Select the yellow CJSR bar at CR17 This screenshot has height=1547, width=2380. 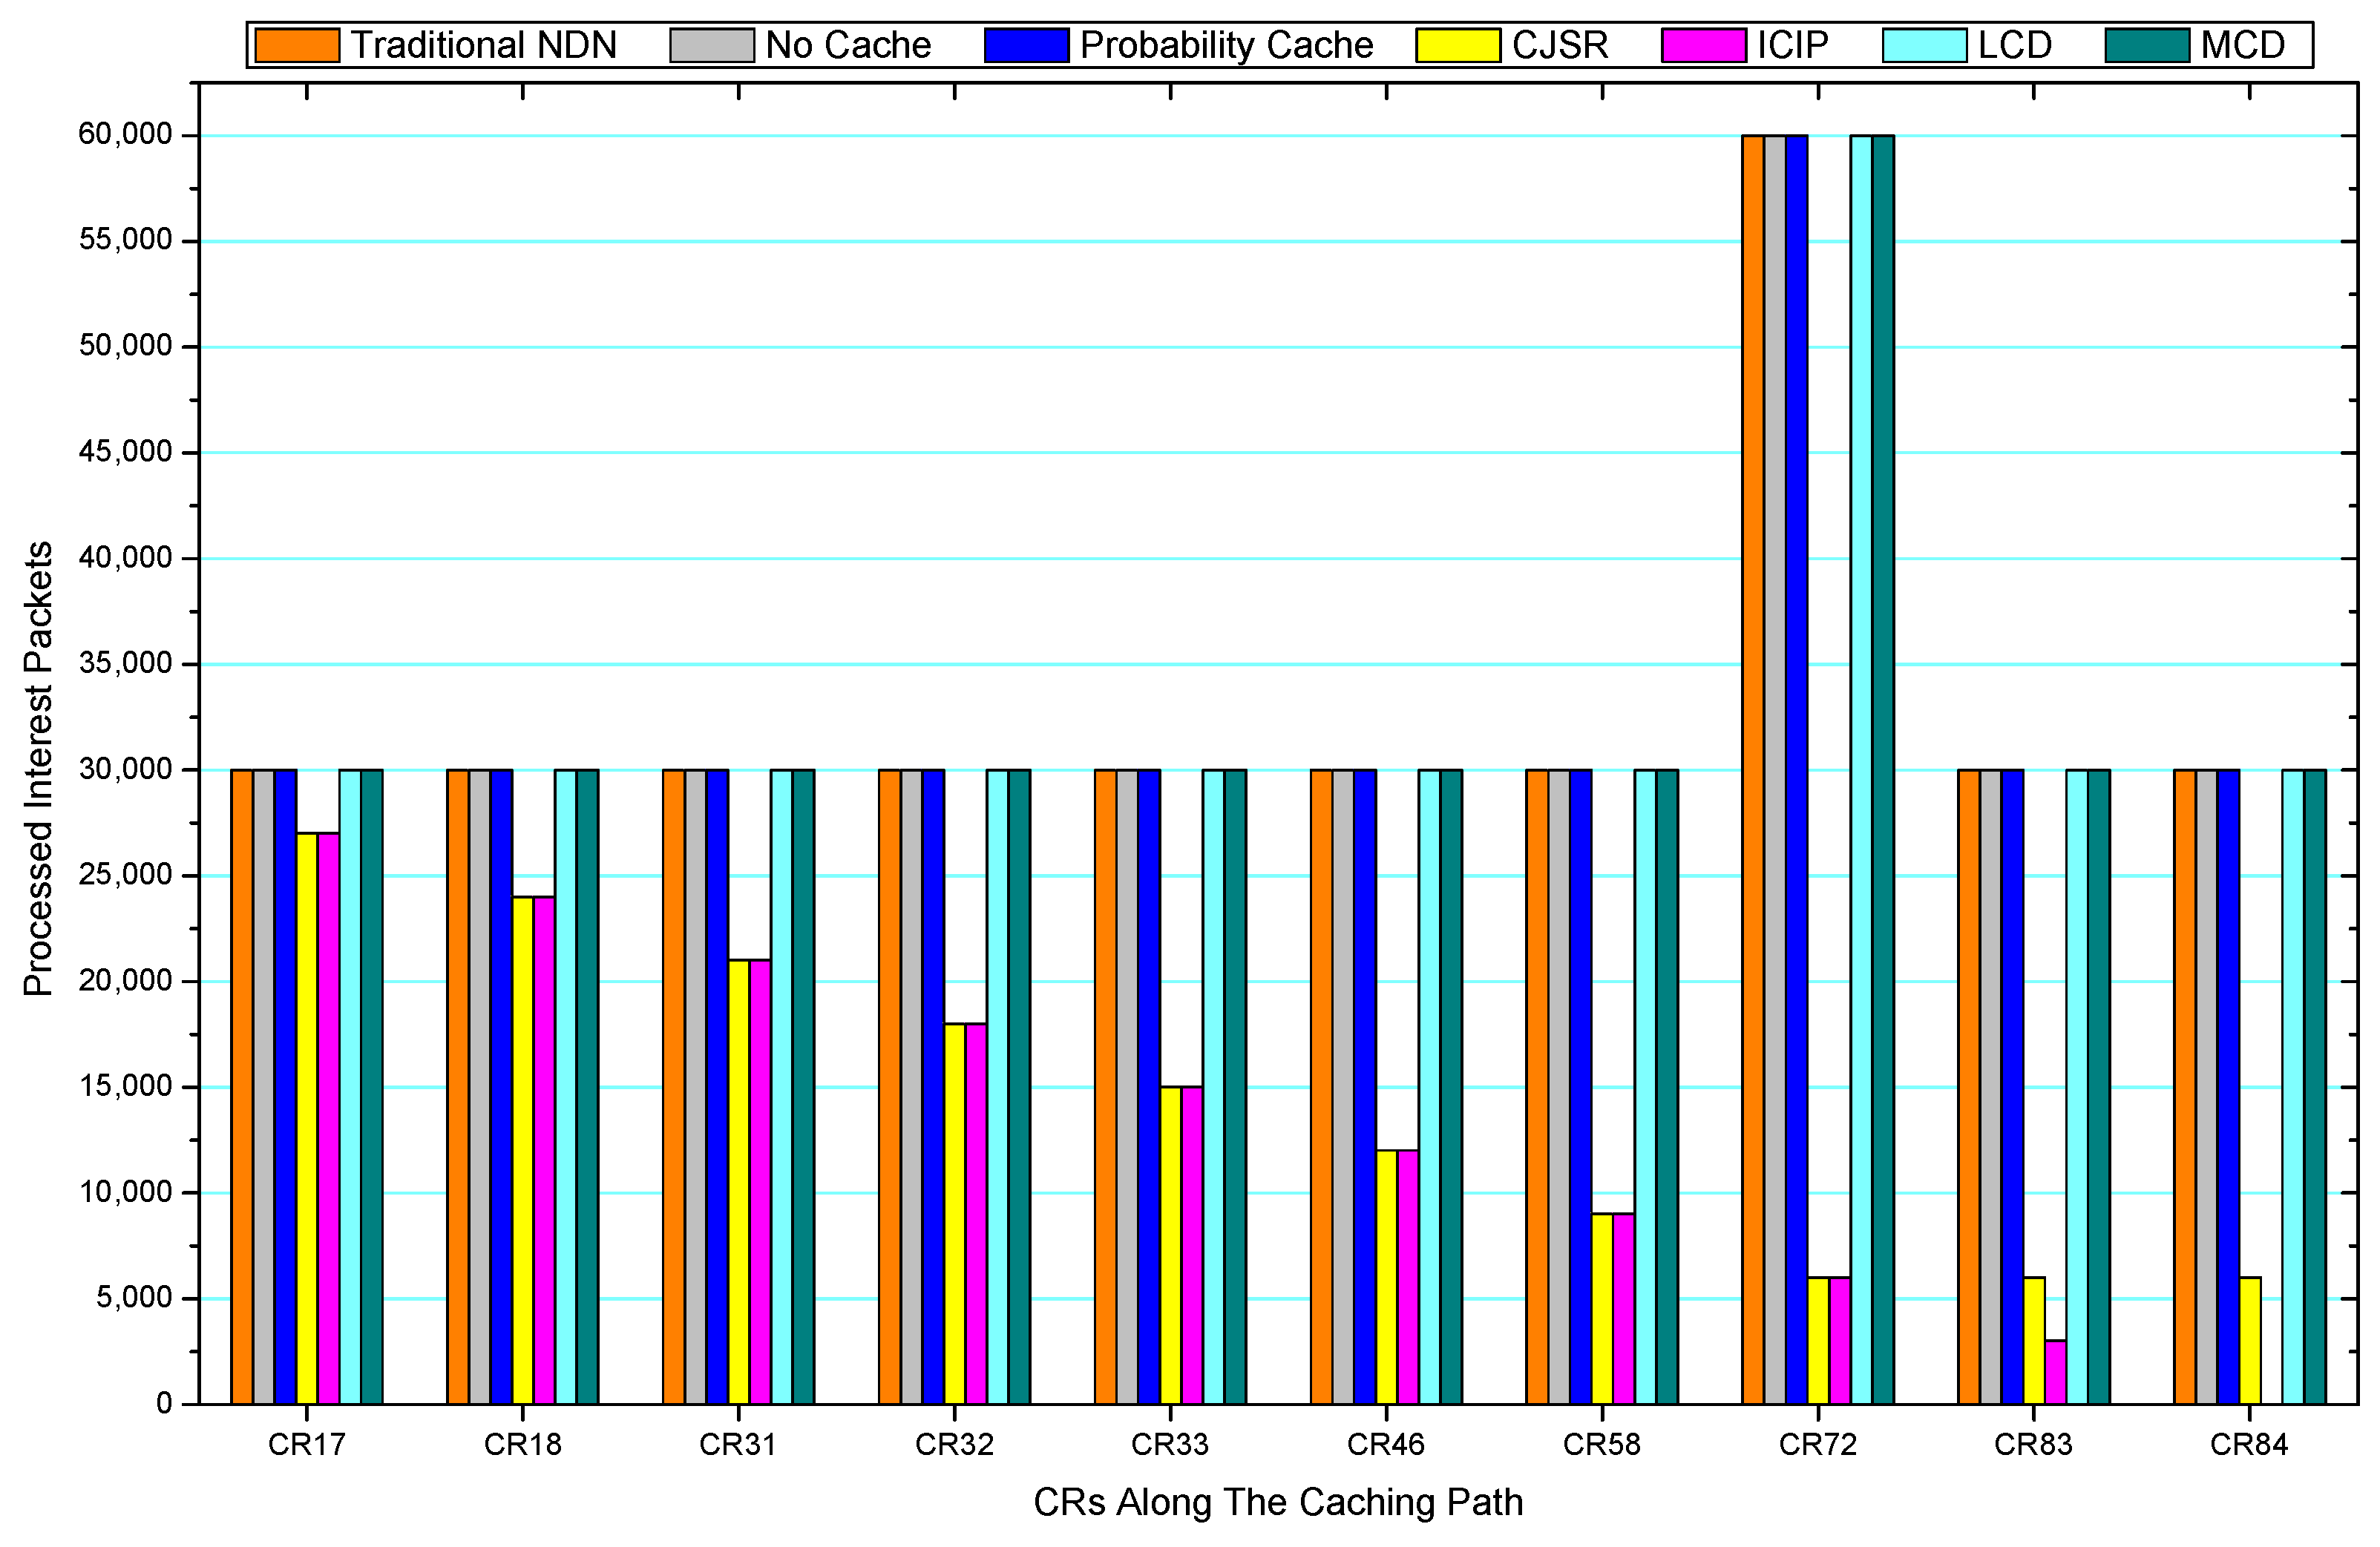307,1118
